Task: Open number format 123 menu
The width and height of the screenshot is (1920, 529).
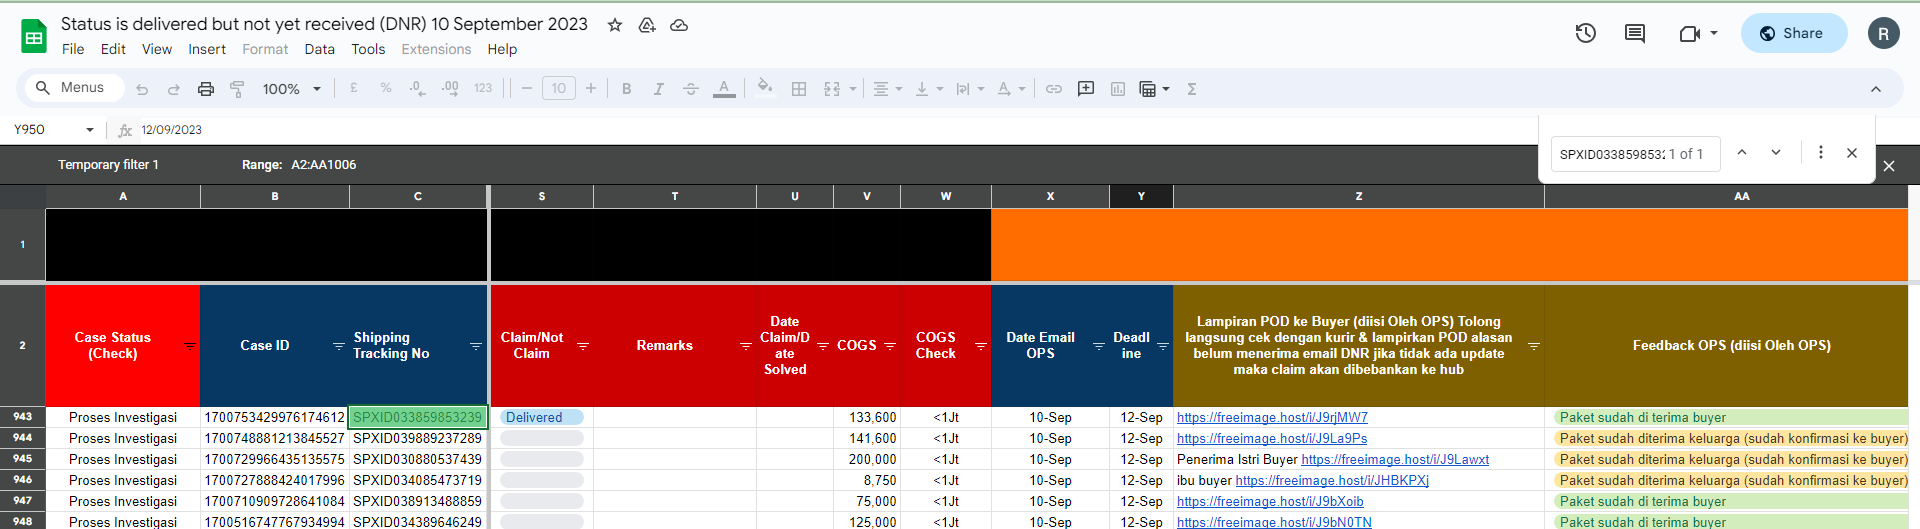Action: pos(483,88)
